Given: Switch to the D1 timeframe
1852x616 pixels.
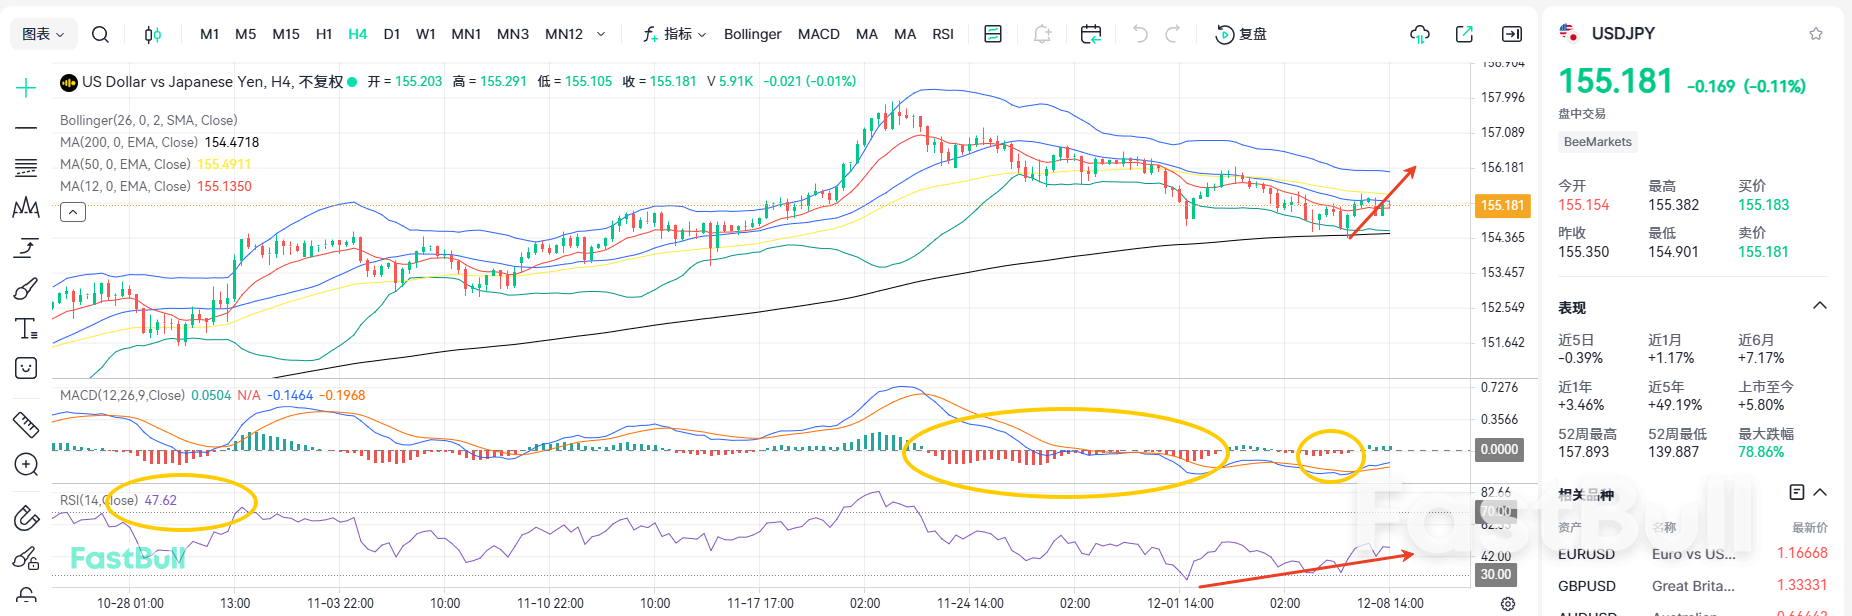Looking at the screenshot, I should pos(392,35).
